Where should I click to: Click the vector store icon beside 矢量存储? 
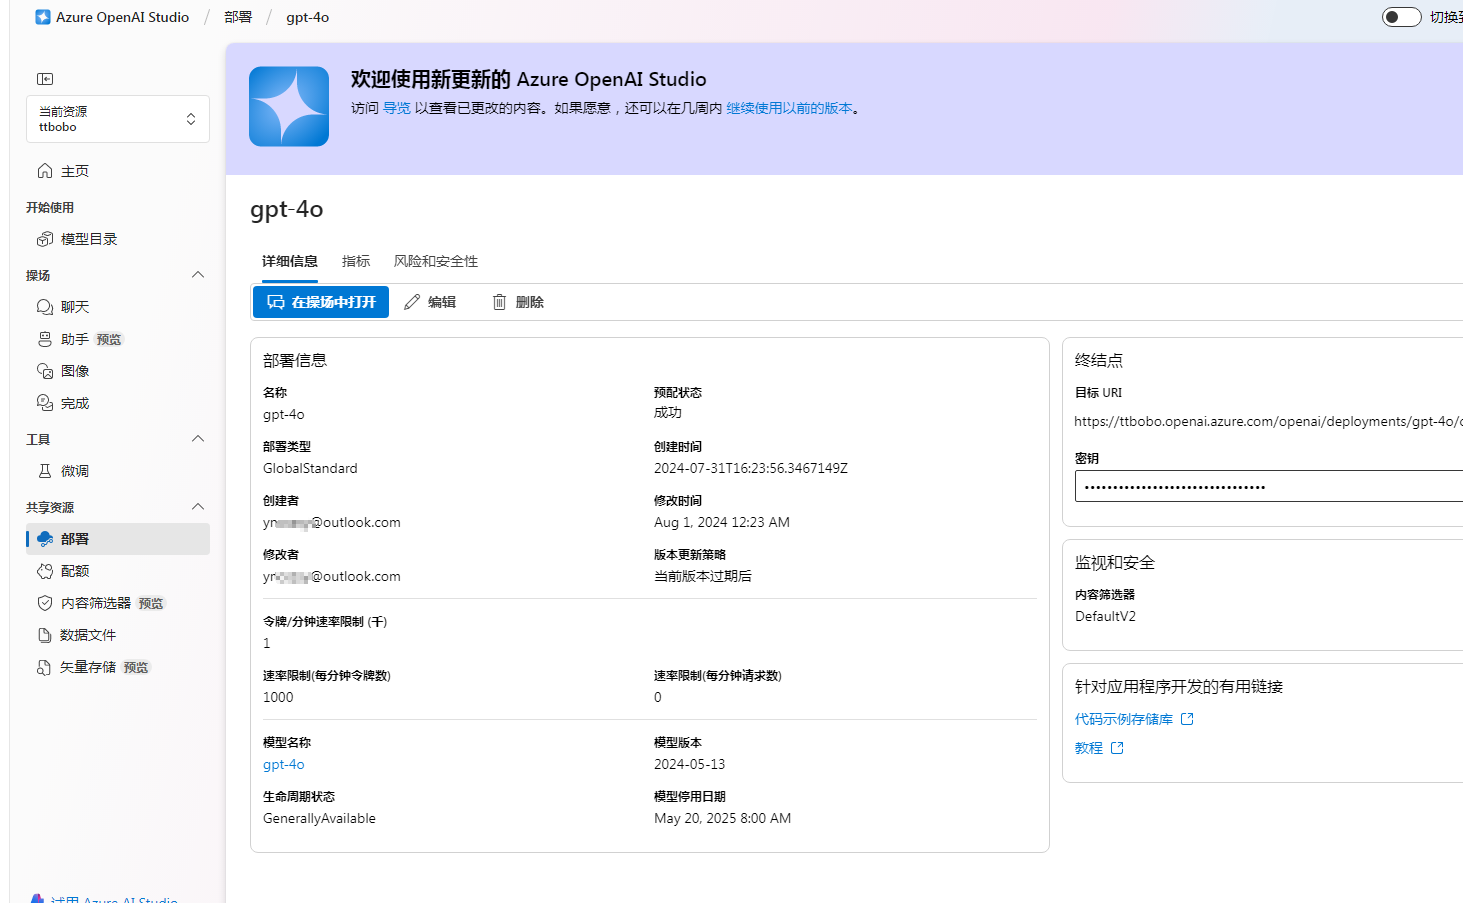pos(45,667)
